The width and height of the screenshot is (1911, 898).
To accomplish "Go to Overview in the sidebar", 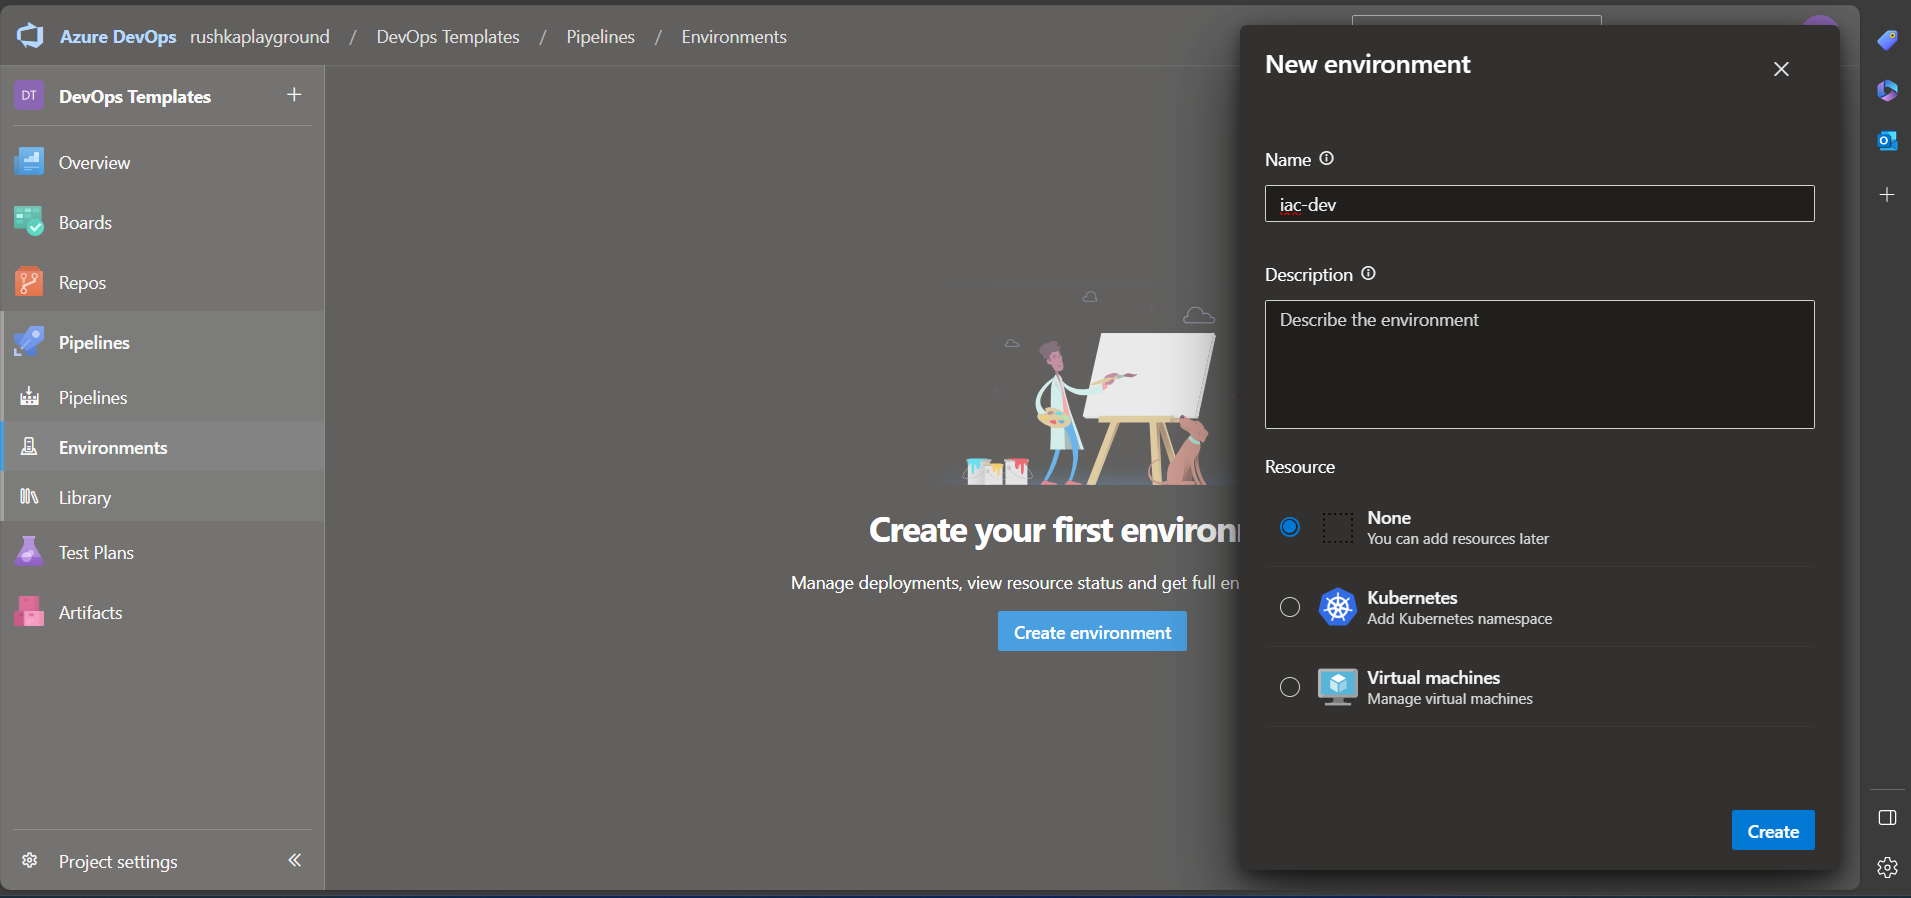I will tap(94, 163).
